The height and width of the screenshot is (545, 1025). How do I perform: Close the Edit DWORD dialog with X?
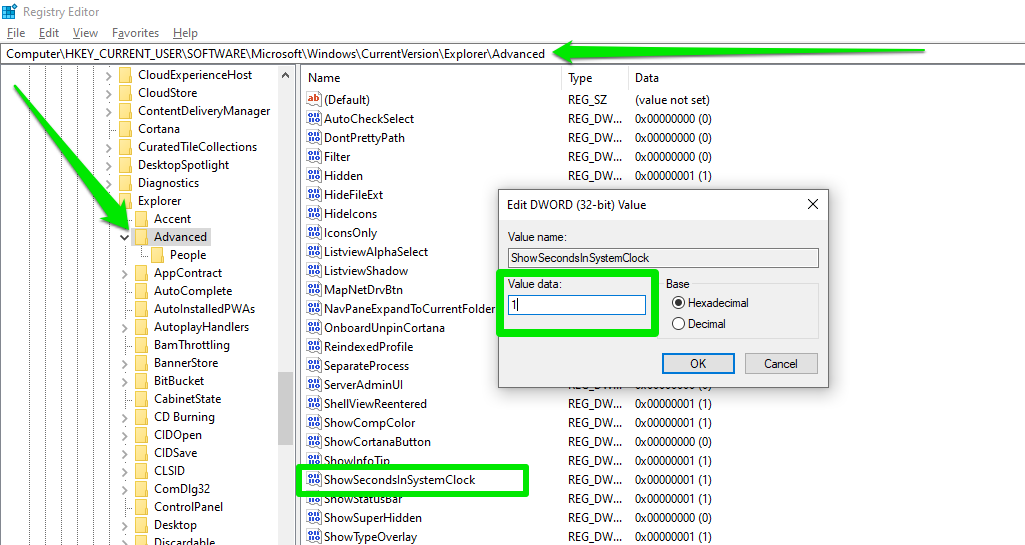tap(813, 205)
